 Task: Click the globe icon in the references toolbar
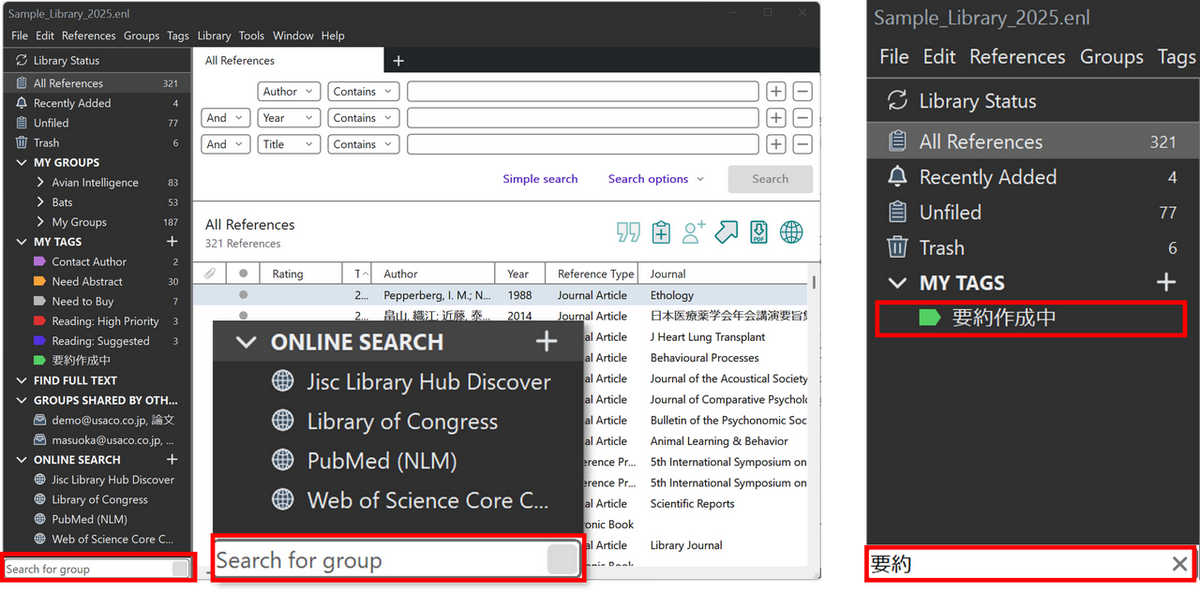pyautogui.click(x=791, y=232)
